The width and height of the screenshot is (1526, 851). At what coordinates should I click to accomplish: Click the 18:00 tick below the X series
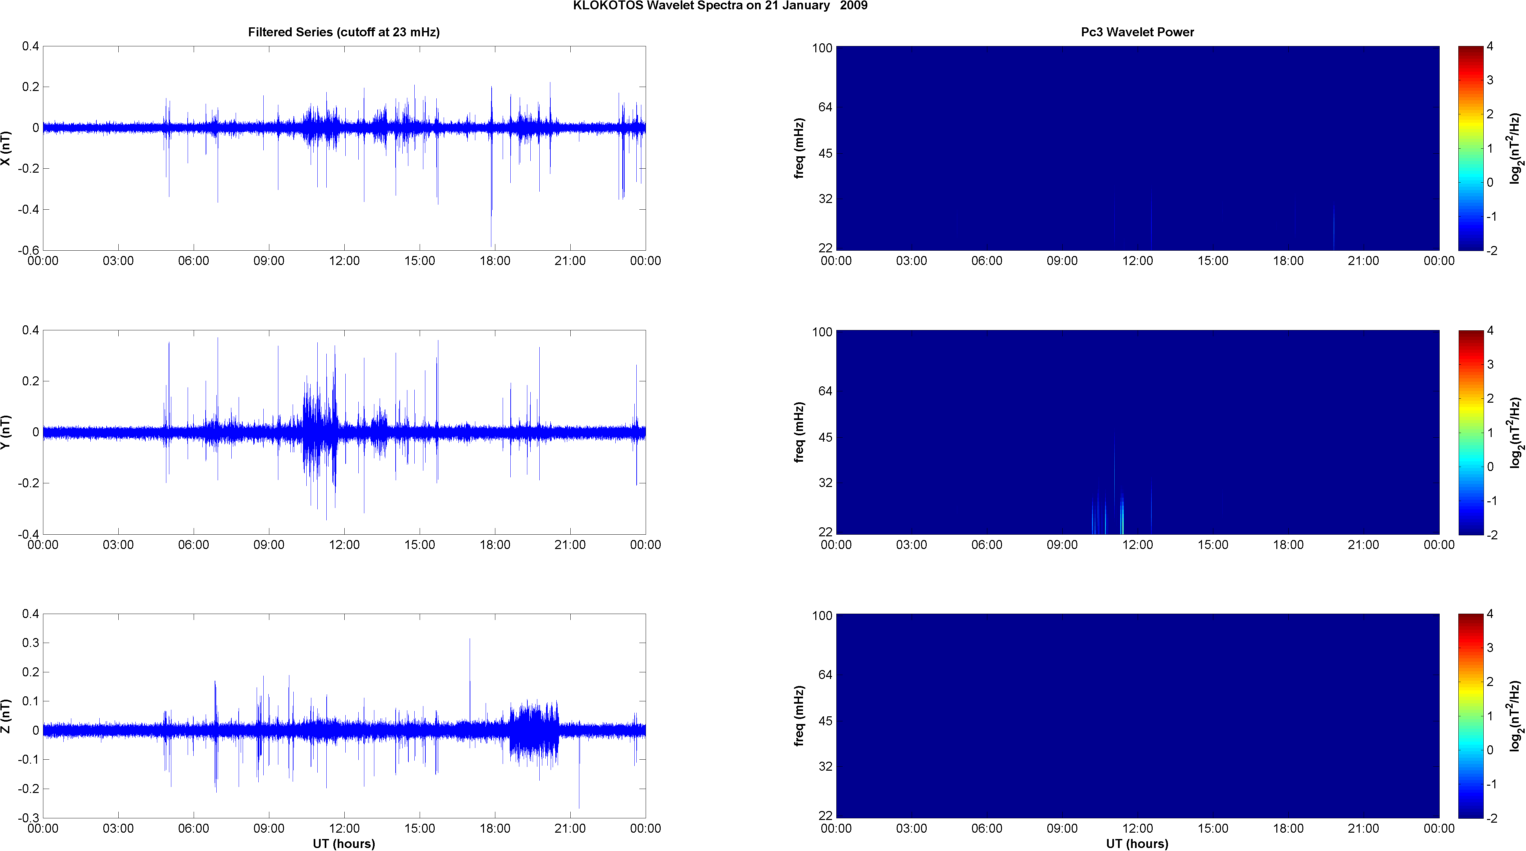pyautogui.click(x=495, y=261)
